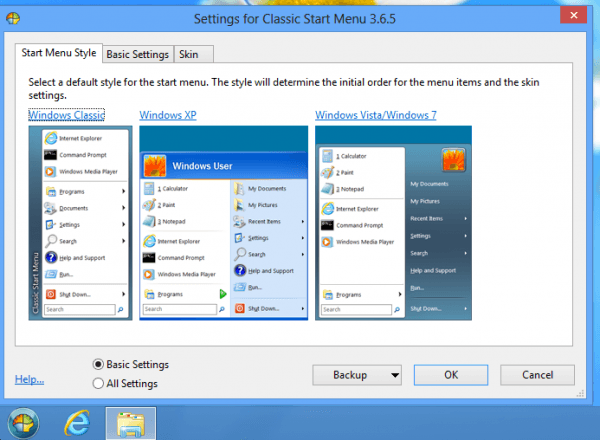
Task: Open the Start button orb on taskbar
Action: point(23,423)
